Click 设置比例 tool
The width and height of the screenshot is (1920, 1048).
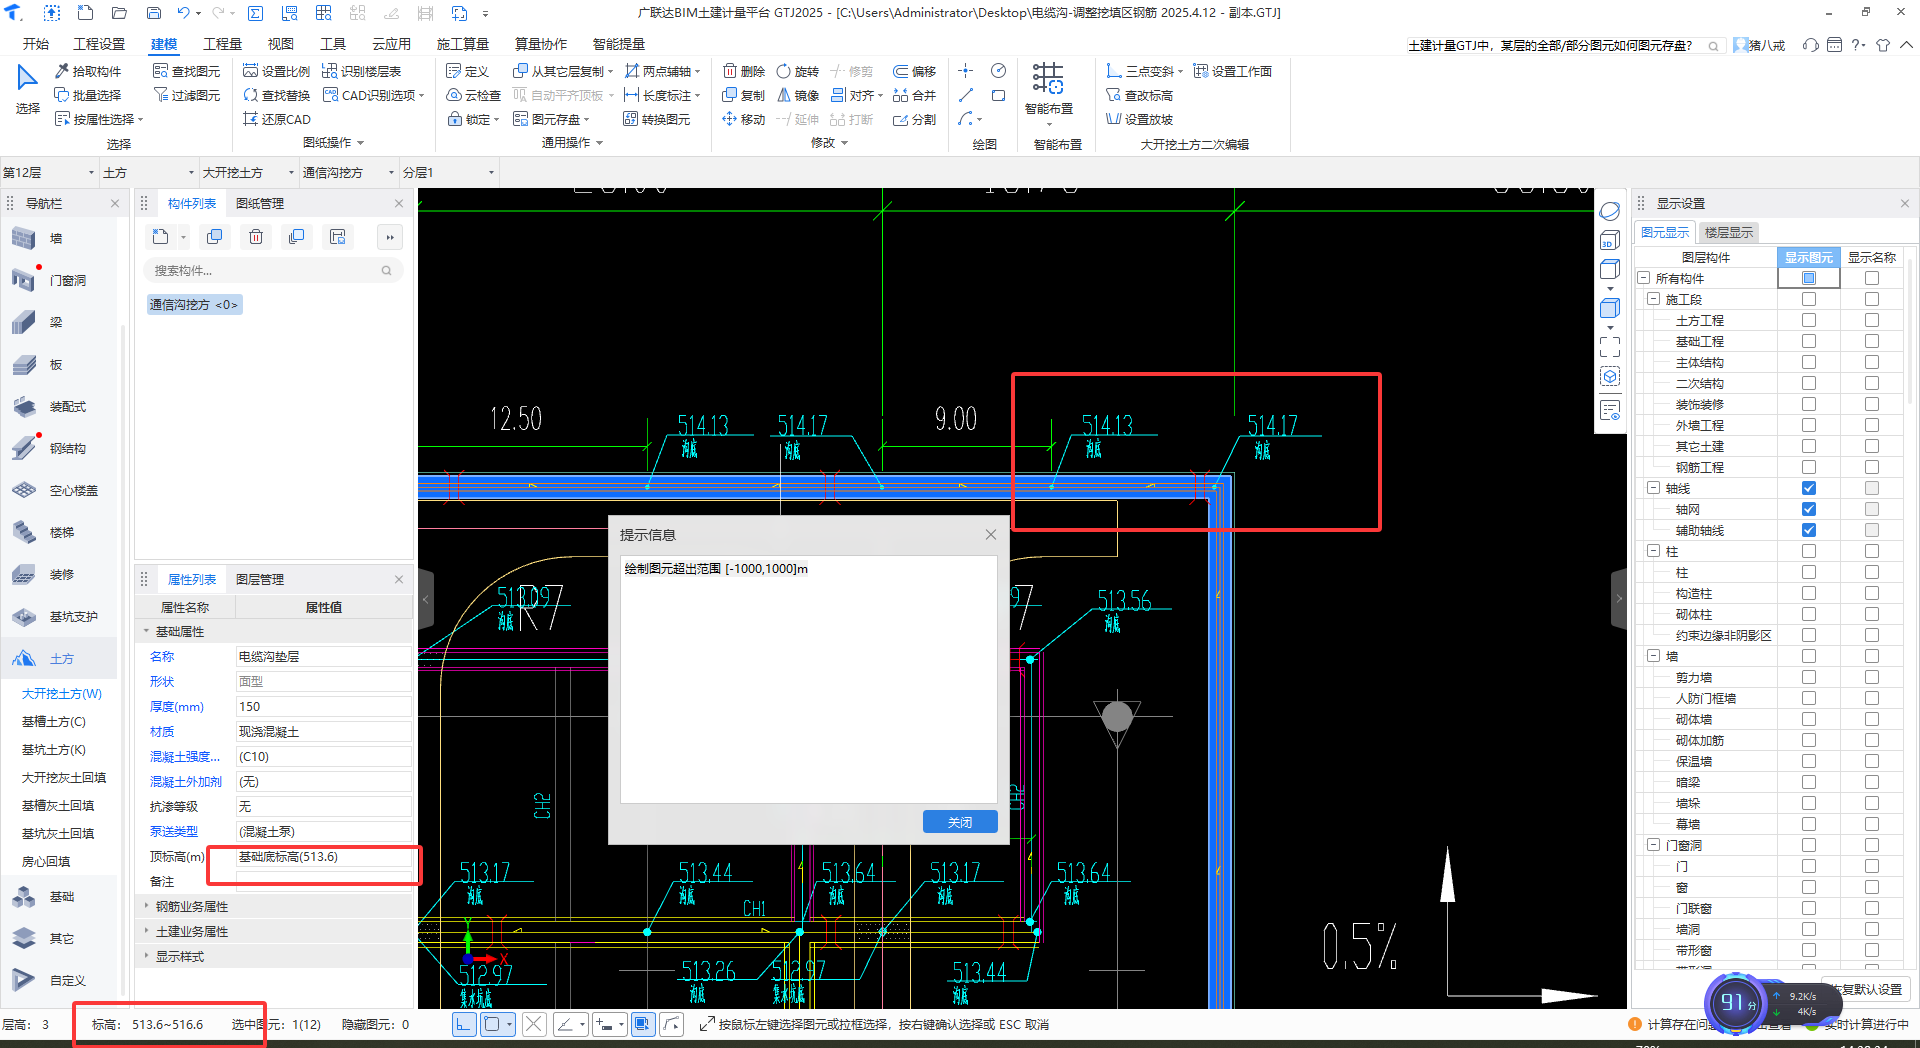pos(276,71)
